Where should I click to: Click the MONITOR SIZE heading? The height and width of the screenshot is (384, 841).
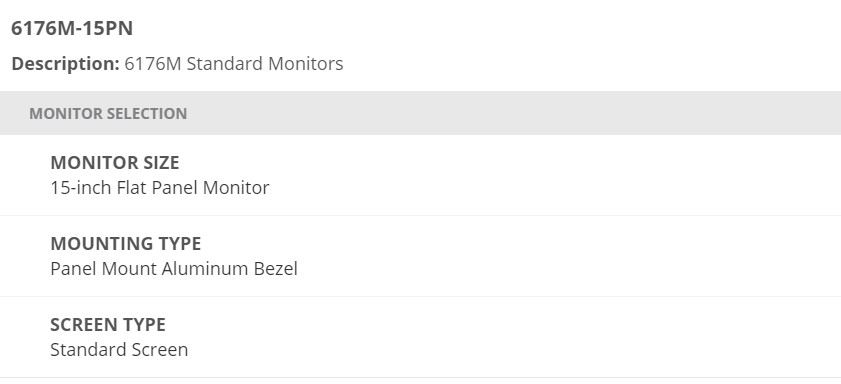tap(115, 163)
